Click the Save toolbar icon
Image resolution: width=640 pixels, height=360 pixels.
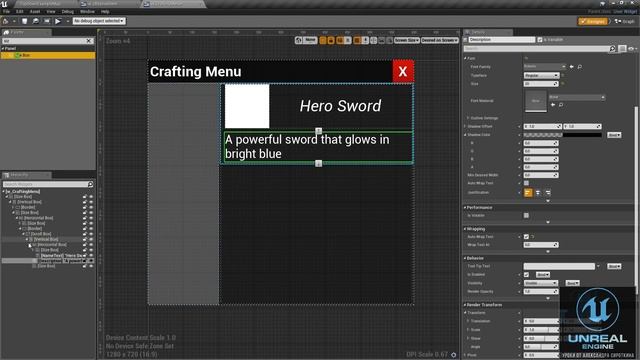pyautogui.click(x=24, y=21)
